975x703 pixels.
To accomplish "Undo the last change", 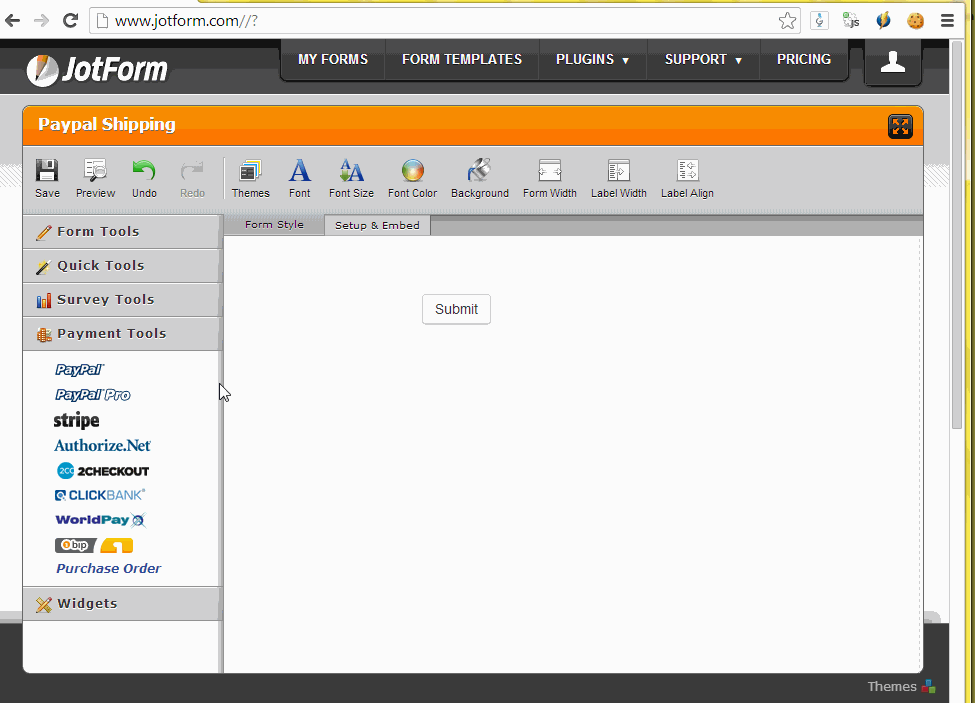I will (144, 172).
